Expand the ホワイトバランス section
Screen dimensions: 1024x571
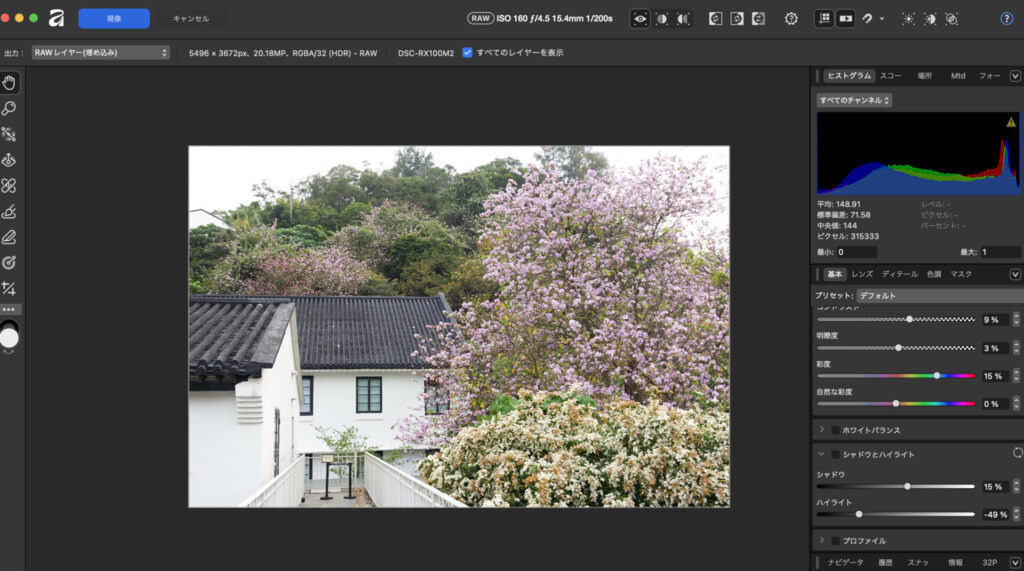click(x=821, y=430)
